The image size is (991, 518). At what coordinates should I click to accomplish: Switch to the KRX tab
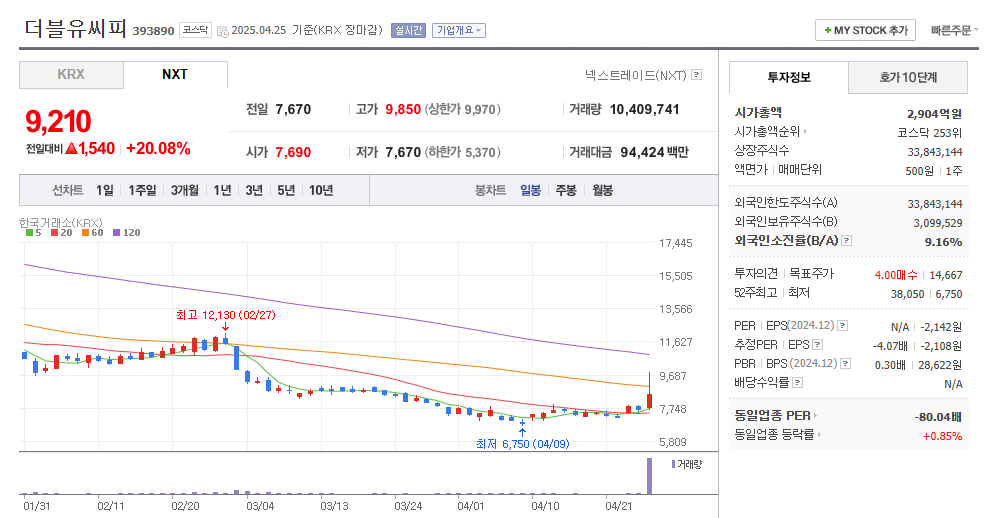tap(71, 75)
